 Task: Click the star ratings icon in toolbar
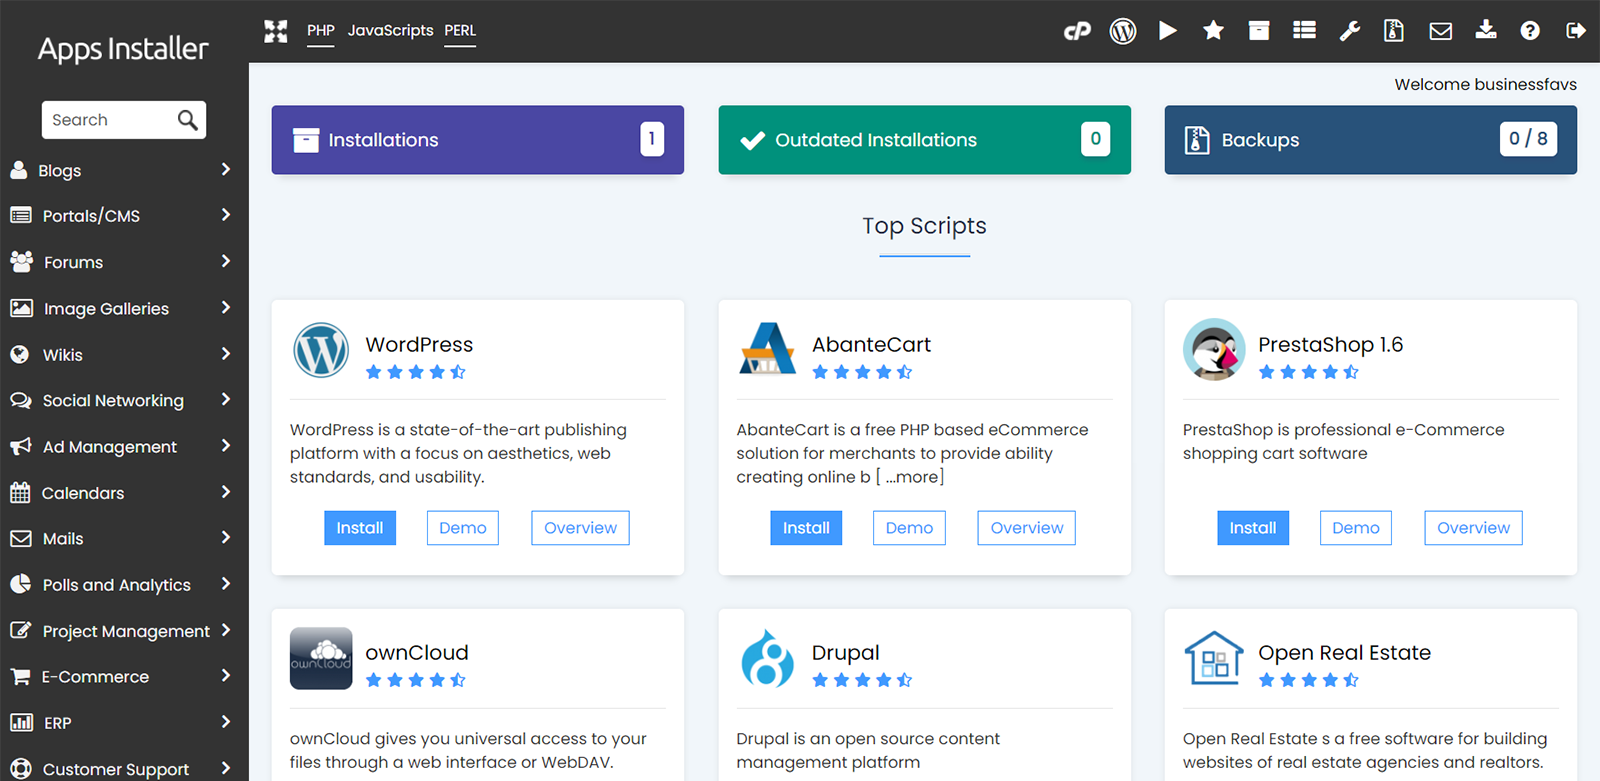(x=1213, y=31)
